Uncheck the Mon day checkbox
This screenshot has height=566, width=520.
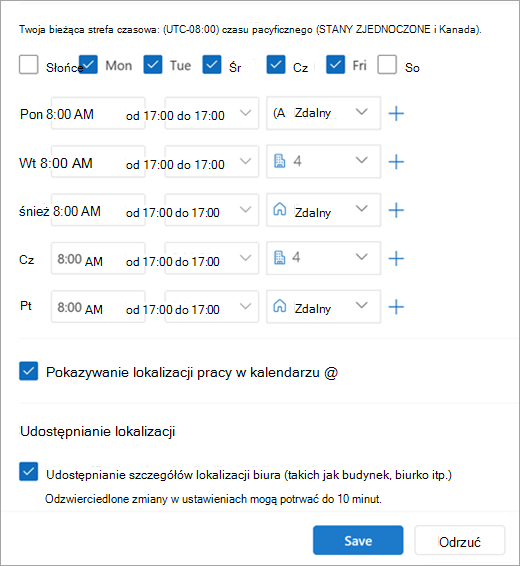88,65
